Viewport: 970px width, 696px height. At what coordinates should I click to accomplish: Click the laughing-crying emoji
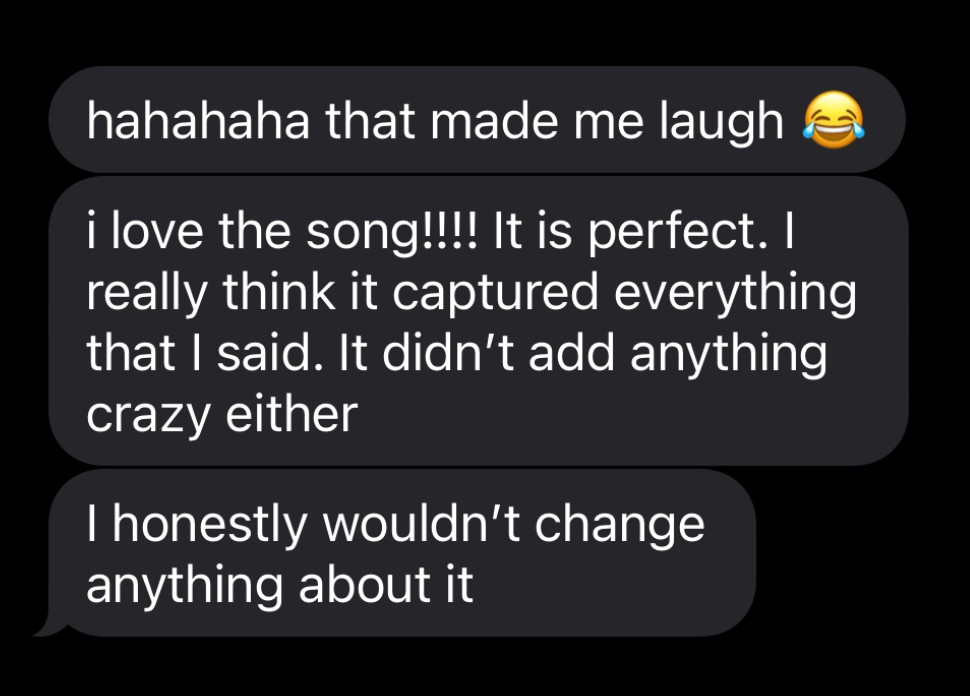831,123
